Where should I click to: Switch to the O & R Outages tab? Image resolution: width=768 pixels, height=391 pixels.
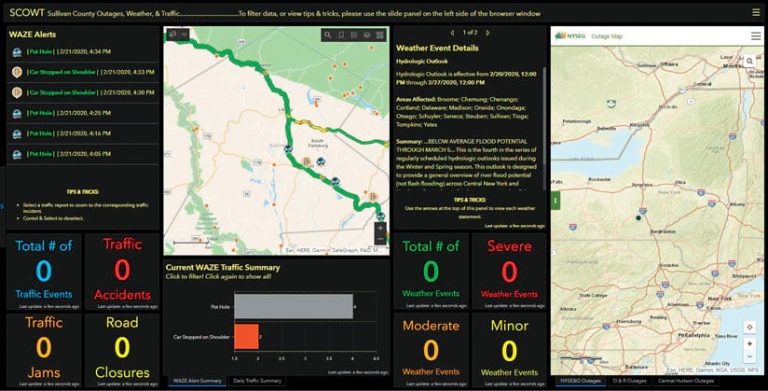pyautogui.click(x=629, y=381)
